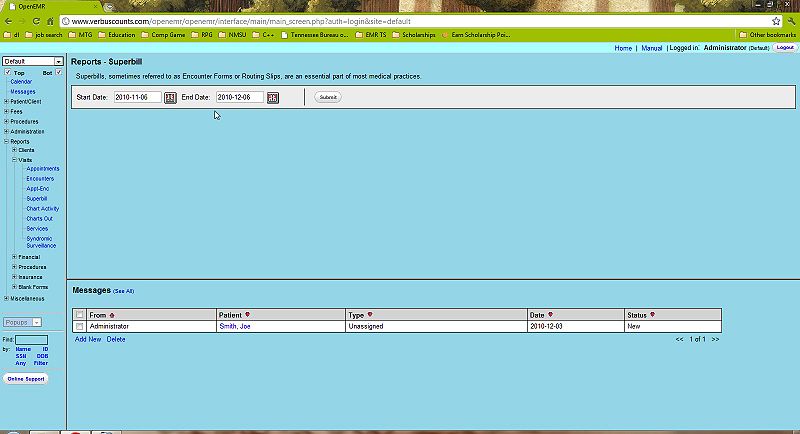Screen dimensions: 800x434
Task: Open the Comp Game bookmark folder
Action: tap(163, 35)
